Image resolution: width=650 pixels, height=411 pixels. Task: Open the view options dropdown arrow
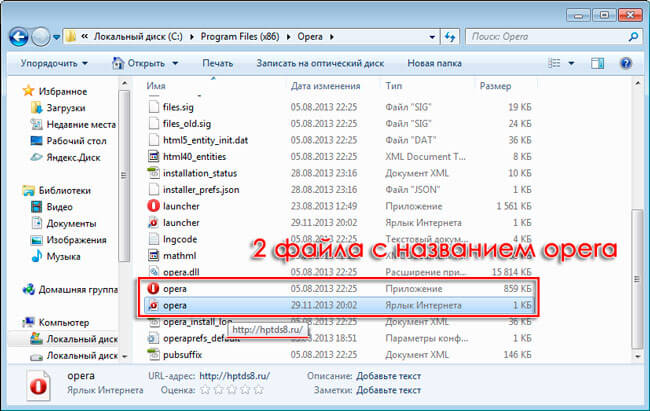(x=571, y=63)
